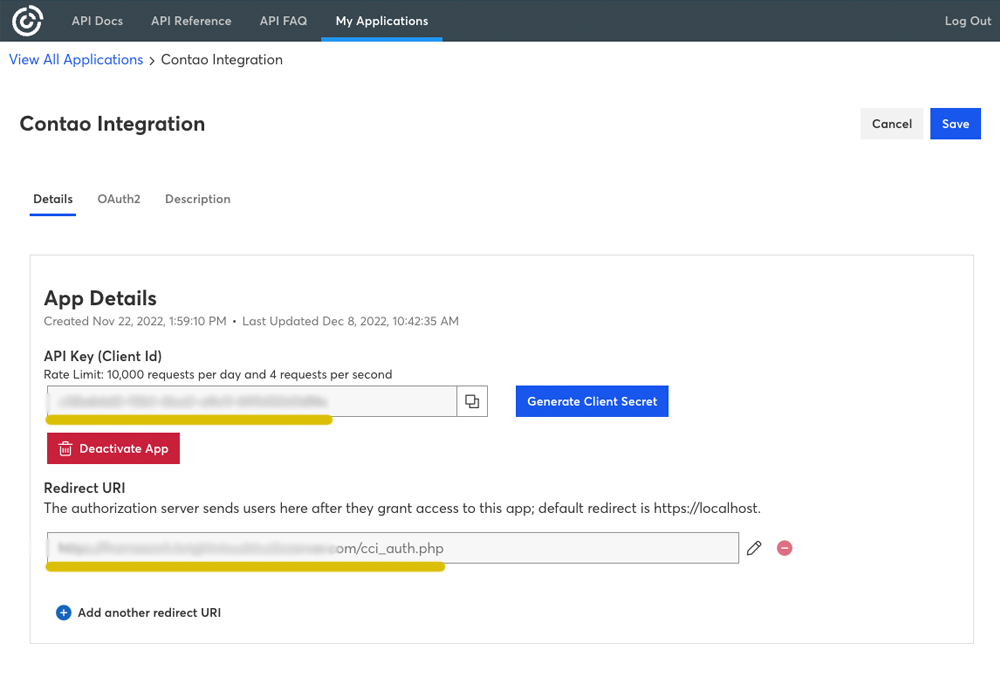
Task: Open API FAQ in top navigation
Action: [283, 21]
